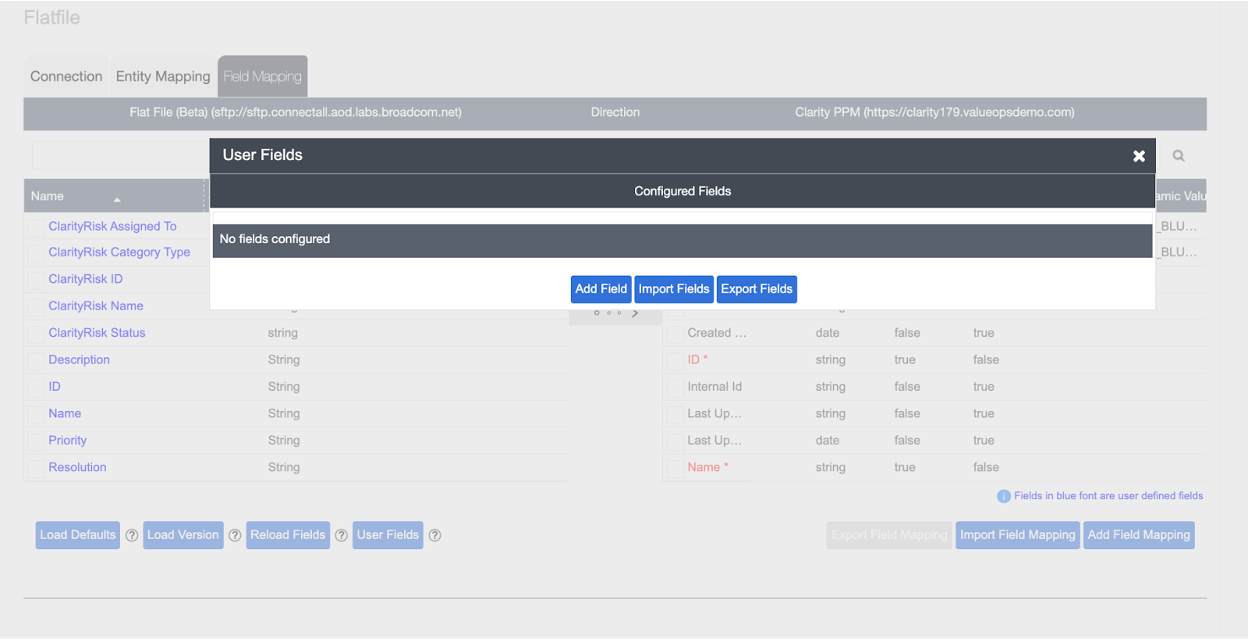Sort by the Name column arrow
1248x640 pixels.
coord(117,200)
